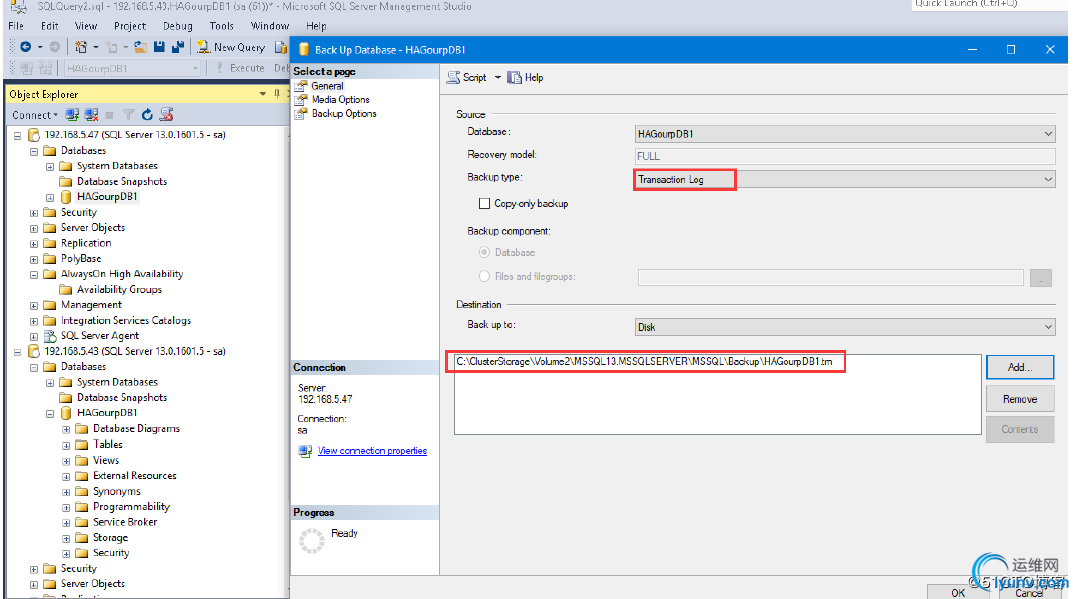Click the Script icon in backup dialog
Screen dimensions: 1075x599
[x=454, y=77]
